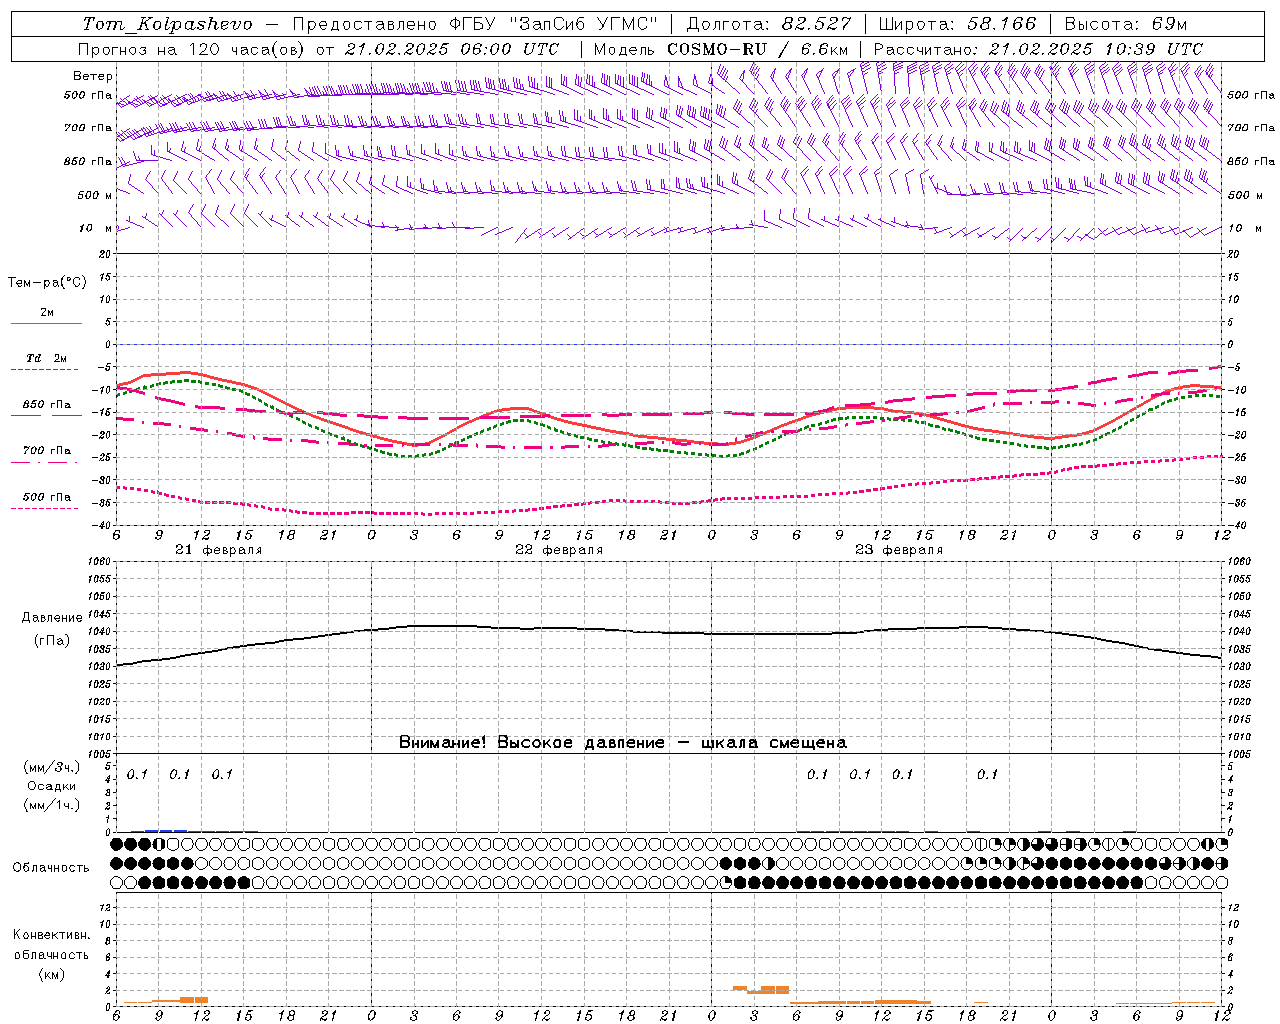This screenshot has height=1024, width=1280.
Task: Click the 'Широта: 58.166' header field
Action: [x=958, y=24]
